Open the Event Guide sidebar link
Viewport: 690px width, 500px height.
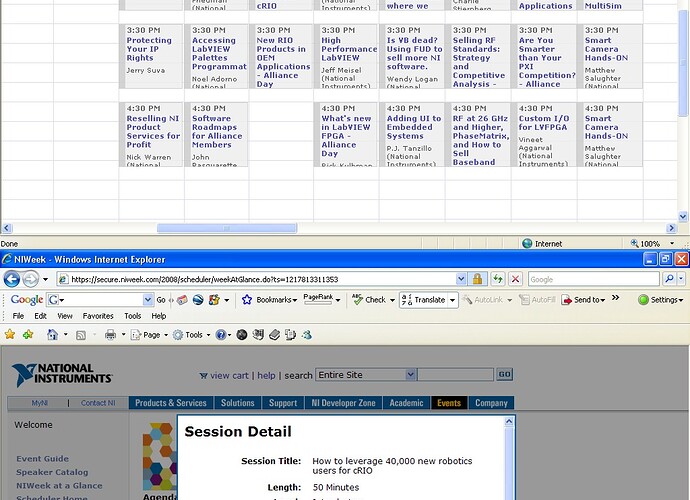(42, 459)
